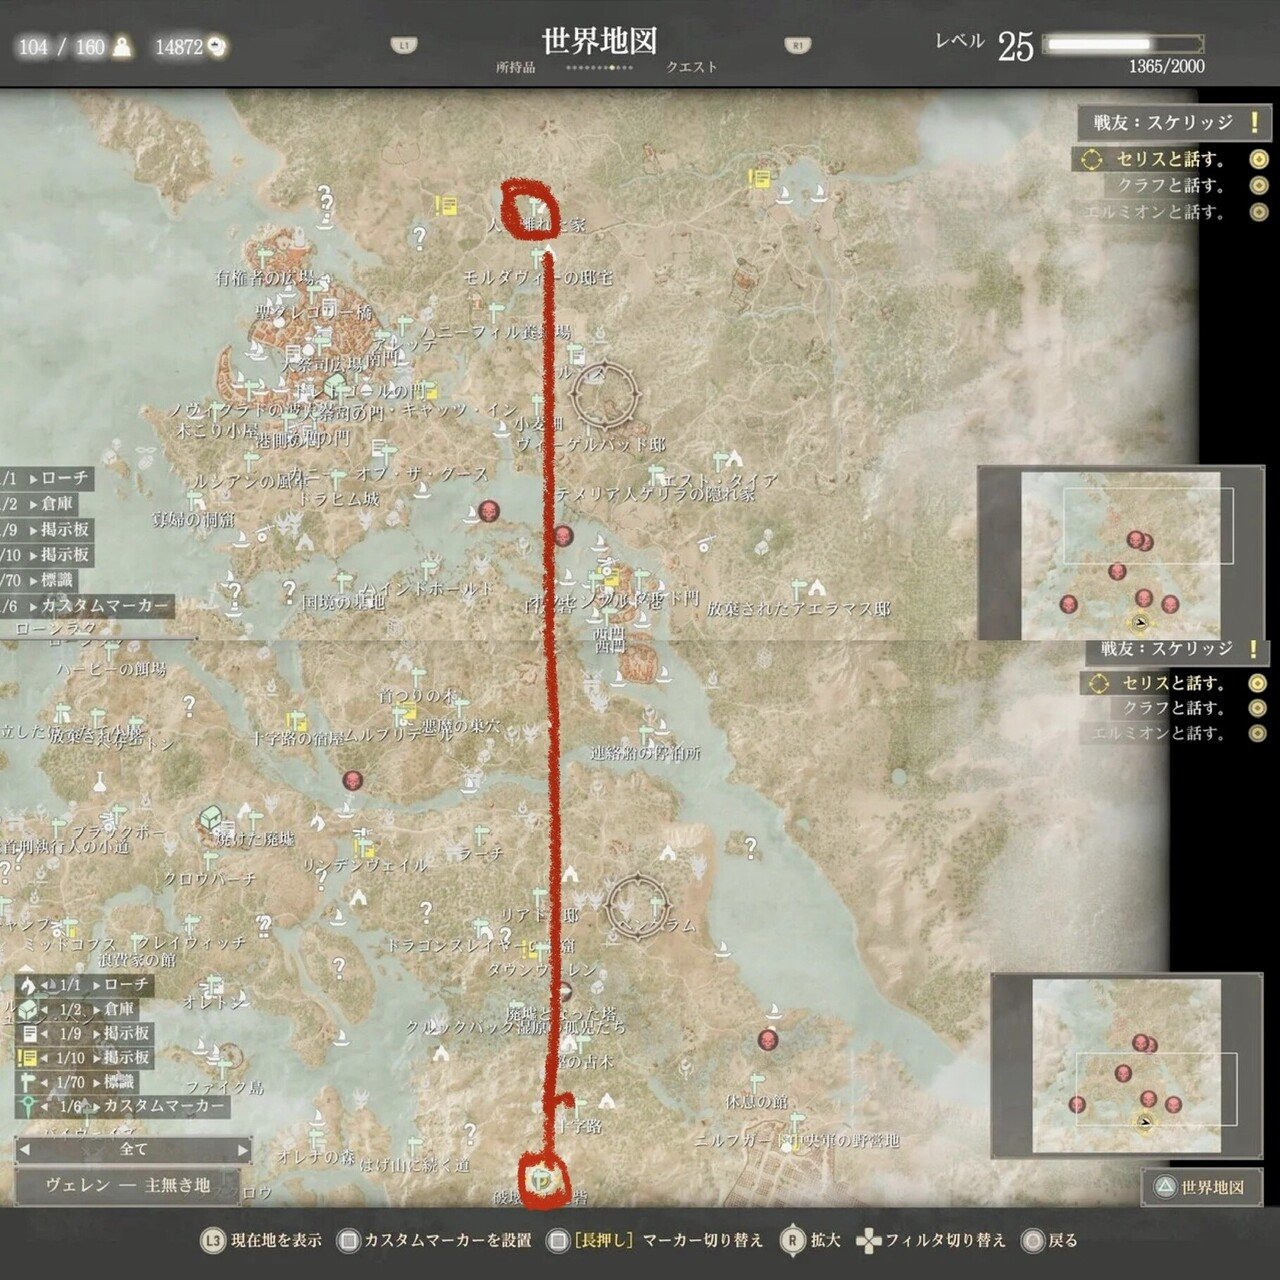Click フィルタ切り替え in the bottom bar
1280x1280 pixels.
(945, 1241)
